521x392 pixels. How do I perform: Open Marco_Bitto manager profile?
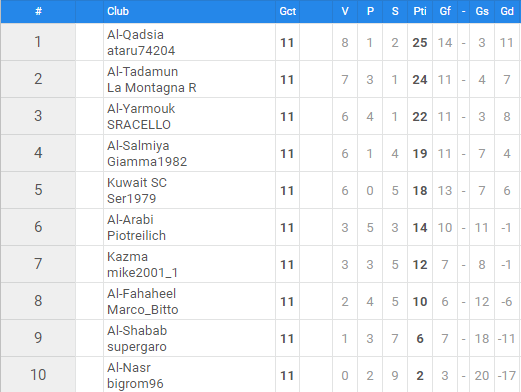143,310
